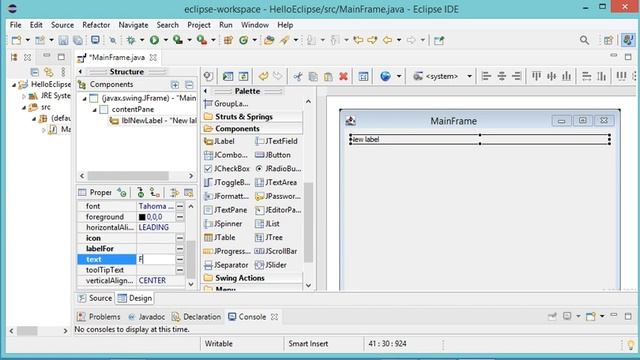Viewport: 640px width, 360px height.
Task: Click the Align left edges icon
Action: [x=486, y=76]
